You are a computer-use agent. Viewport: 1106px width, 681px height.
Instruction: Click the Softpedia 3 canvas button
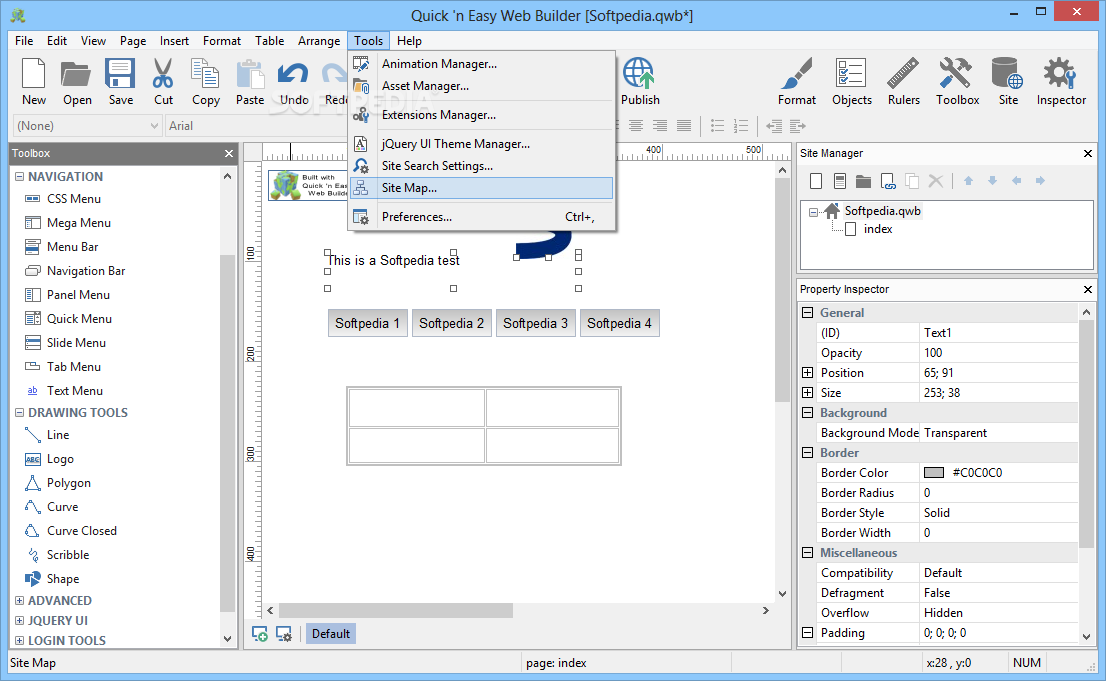tap(535, 323)
